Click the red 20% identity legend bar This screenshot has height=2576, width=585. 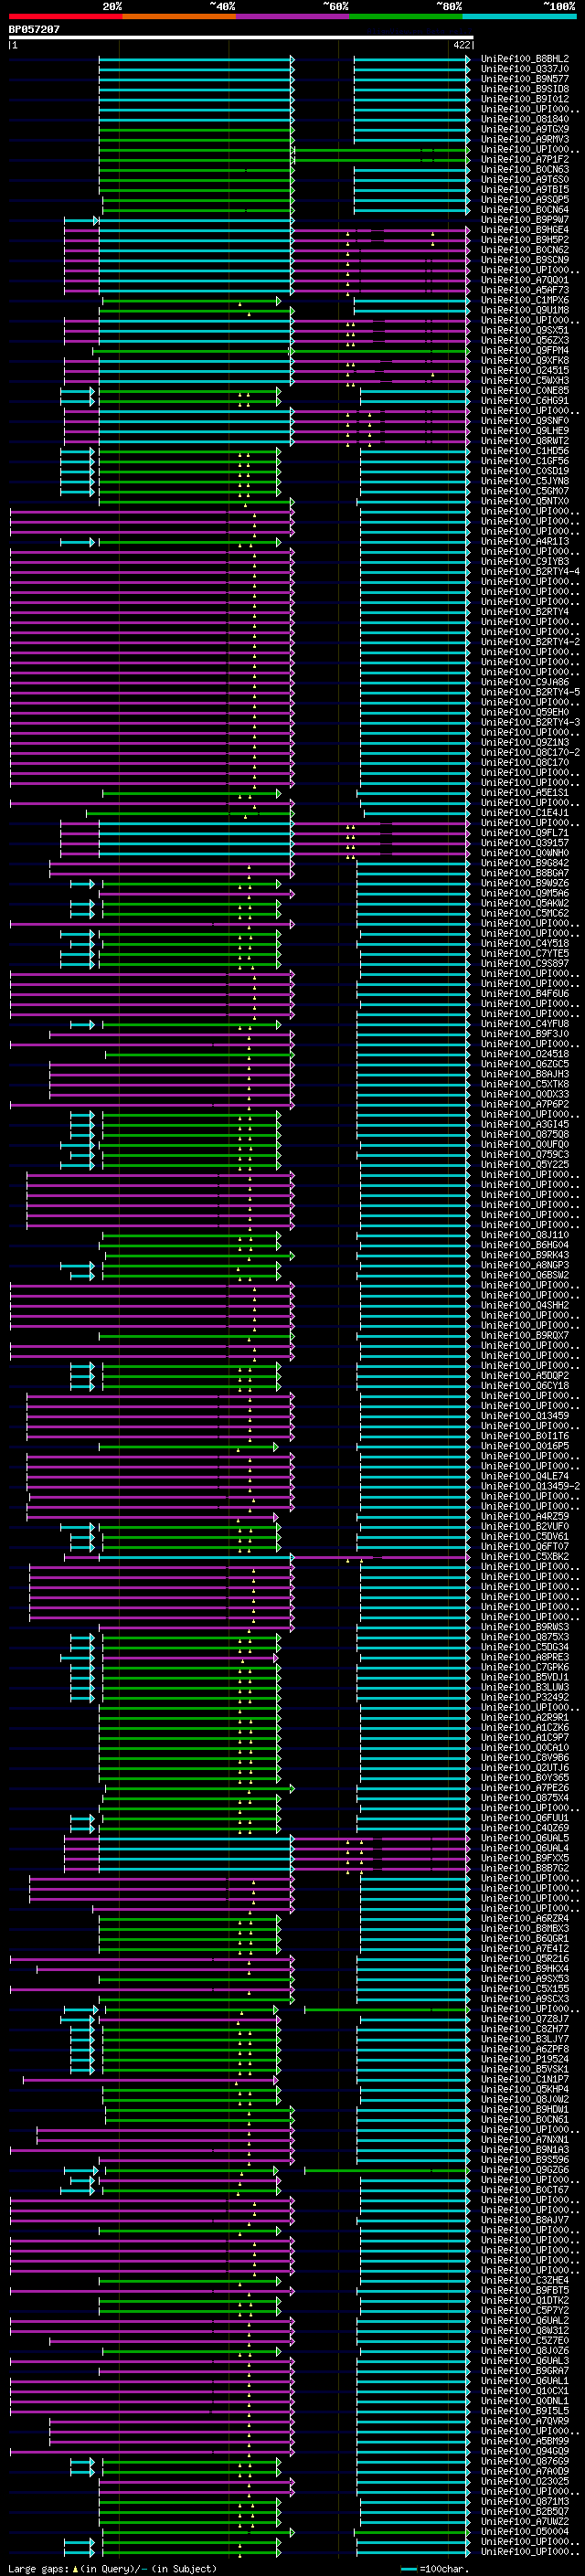point(65,16)
